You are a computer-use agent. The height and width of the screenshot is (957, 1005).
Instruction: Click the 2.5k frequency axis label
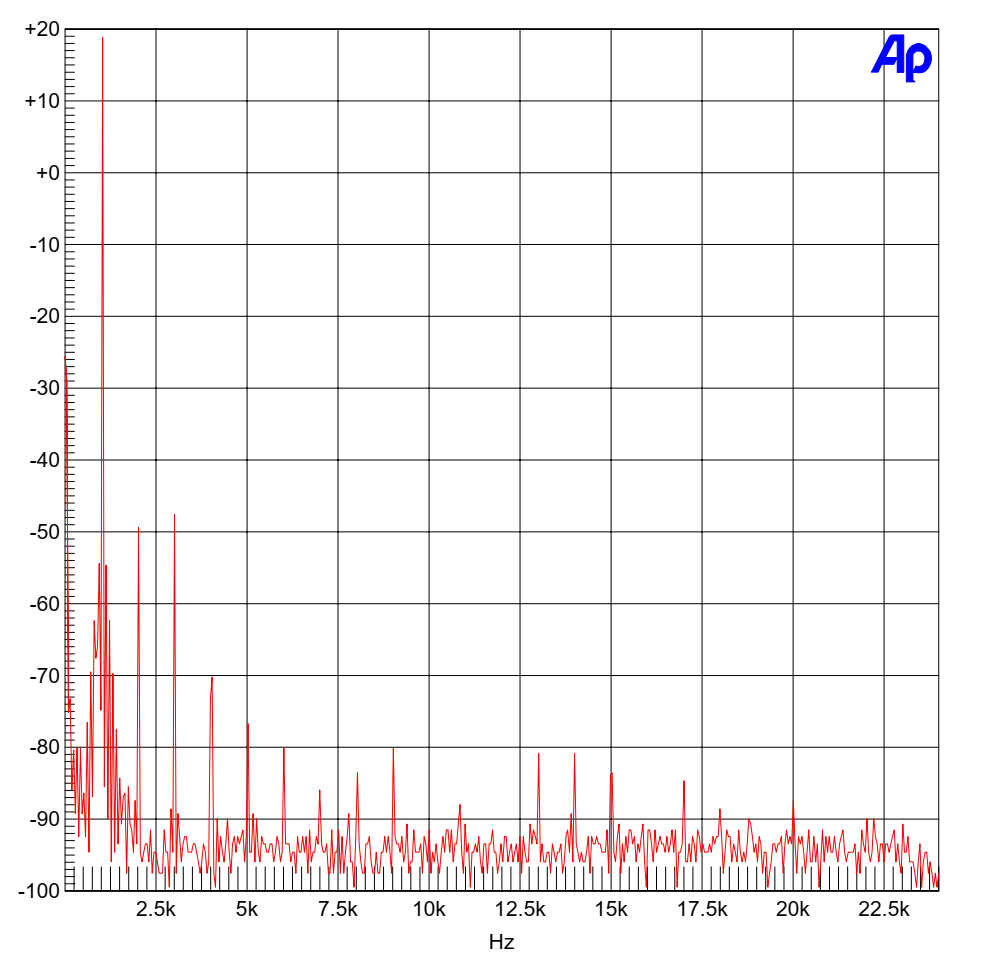156,910
